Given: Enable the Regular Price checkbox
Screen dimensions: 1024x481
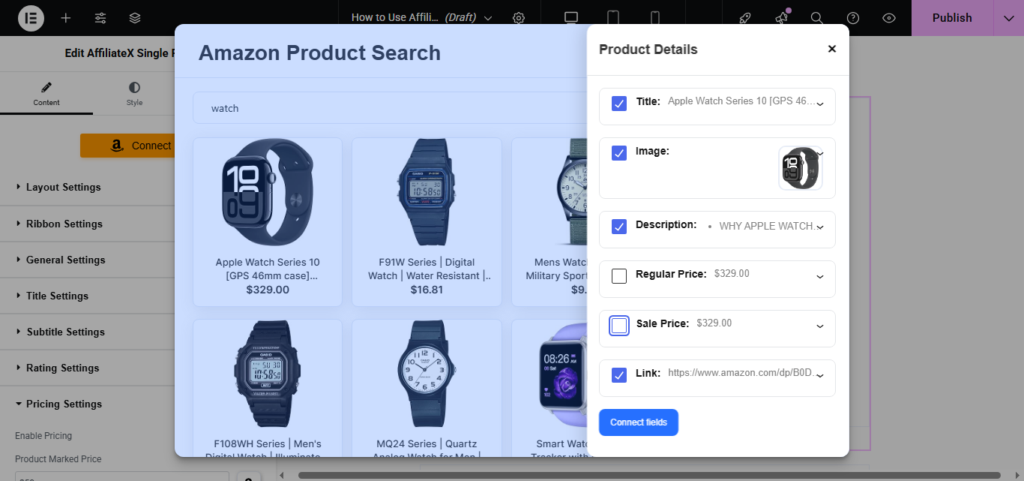Looking at the screenshot, I should click(619, 276).
